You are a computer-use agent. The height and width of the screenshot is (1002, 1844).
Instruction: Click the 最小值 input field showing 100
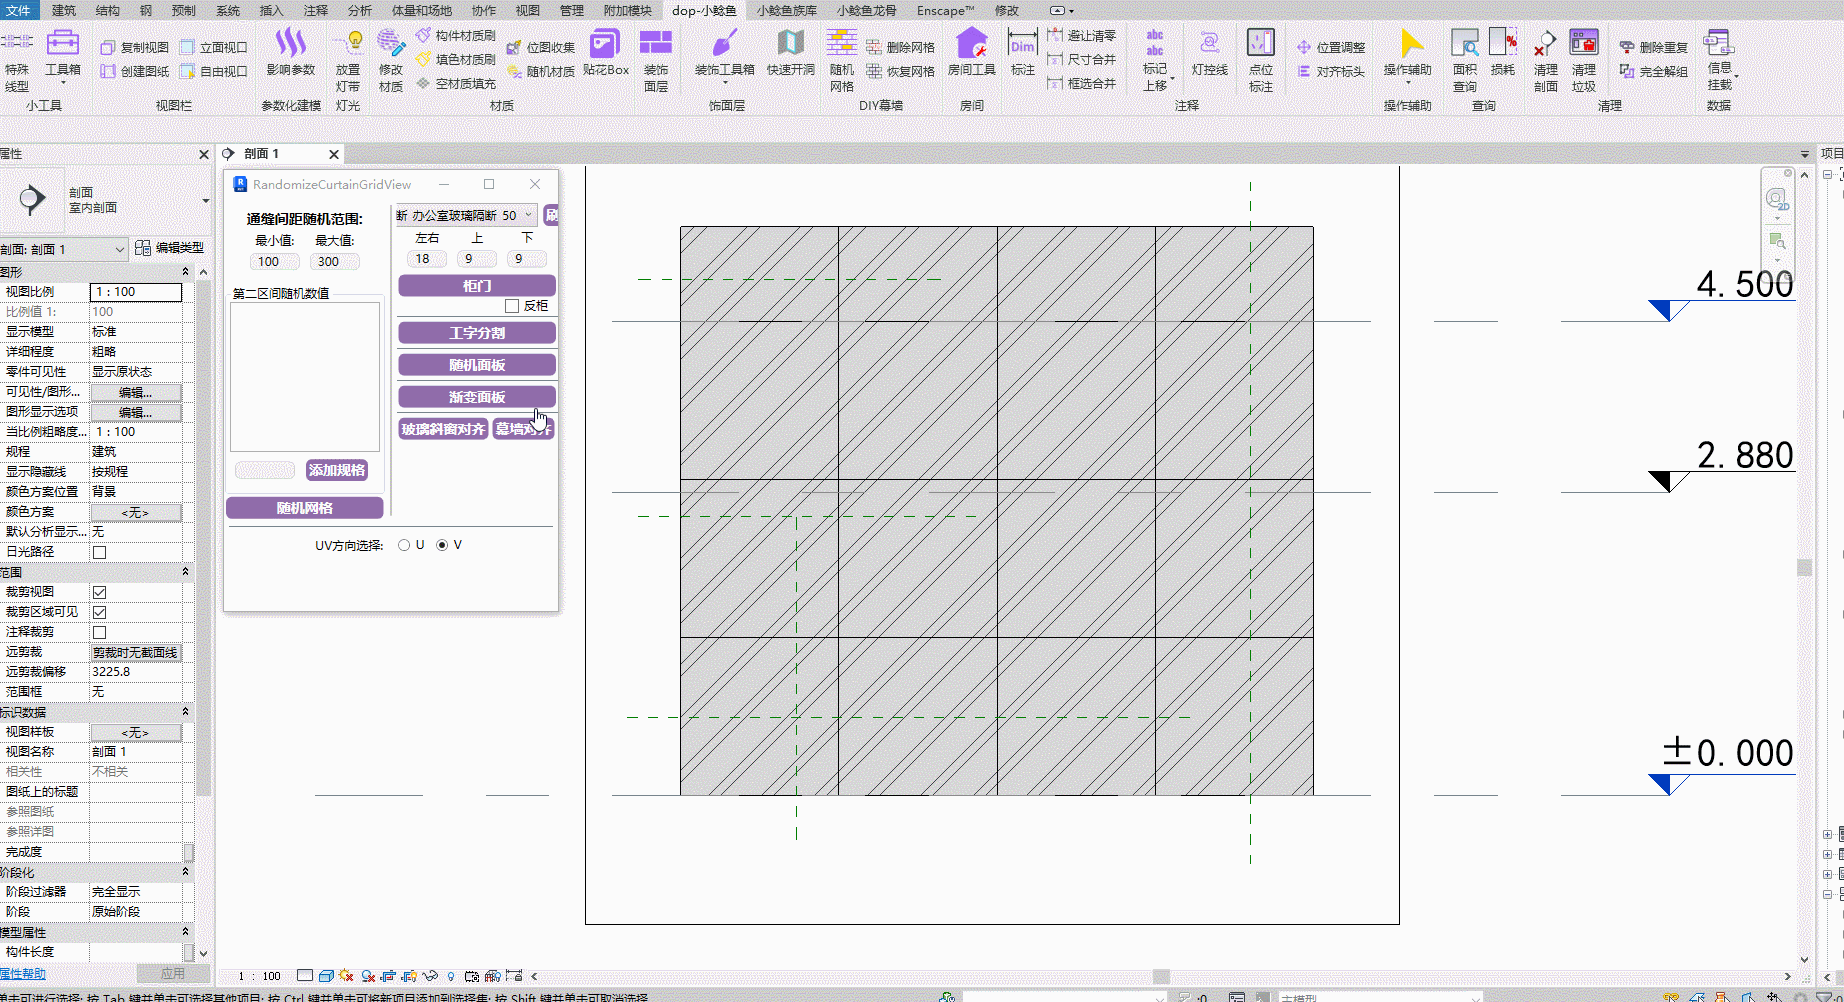tap(273, 262)
